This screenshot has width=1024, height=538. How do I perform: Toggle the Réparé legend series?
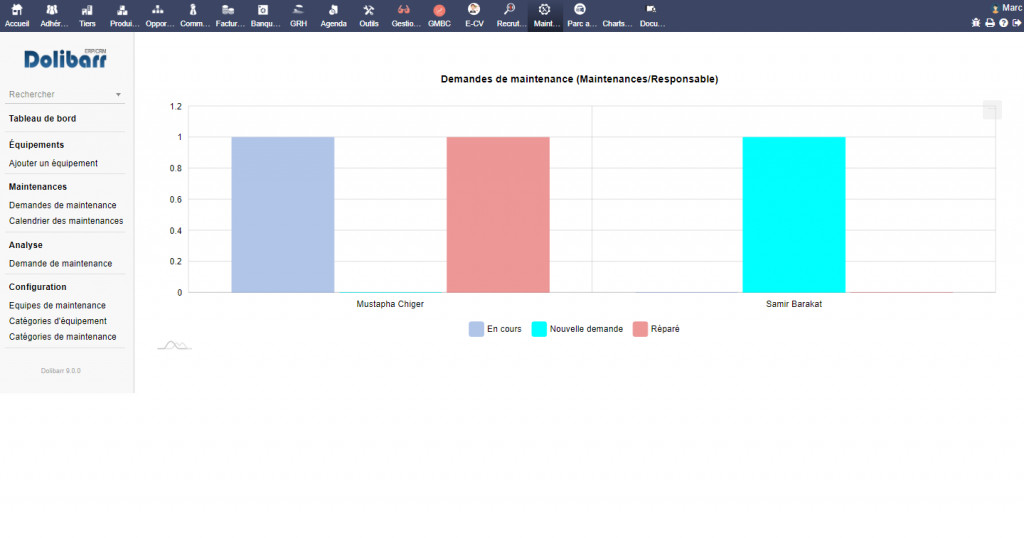(656, 329)
